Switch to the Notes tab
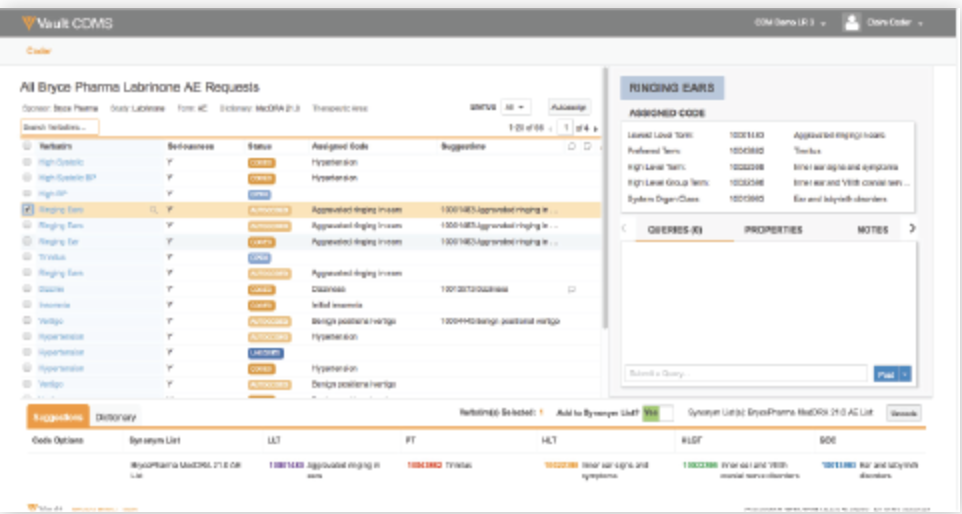Viewport: 962px width, 514px height. tap(872, 230)
